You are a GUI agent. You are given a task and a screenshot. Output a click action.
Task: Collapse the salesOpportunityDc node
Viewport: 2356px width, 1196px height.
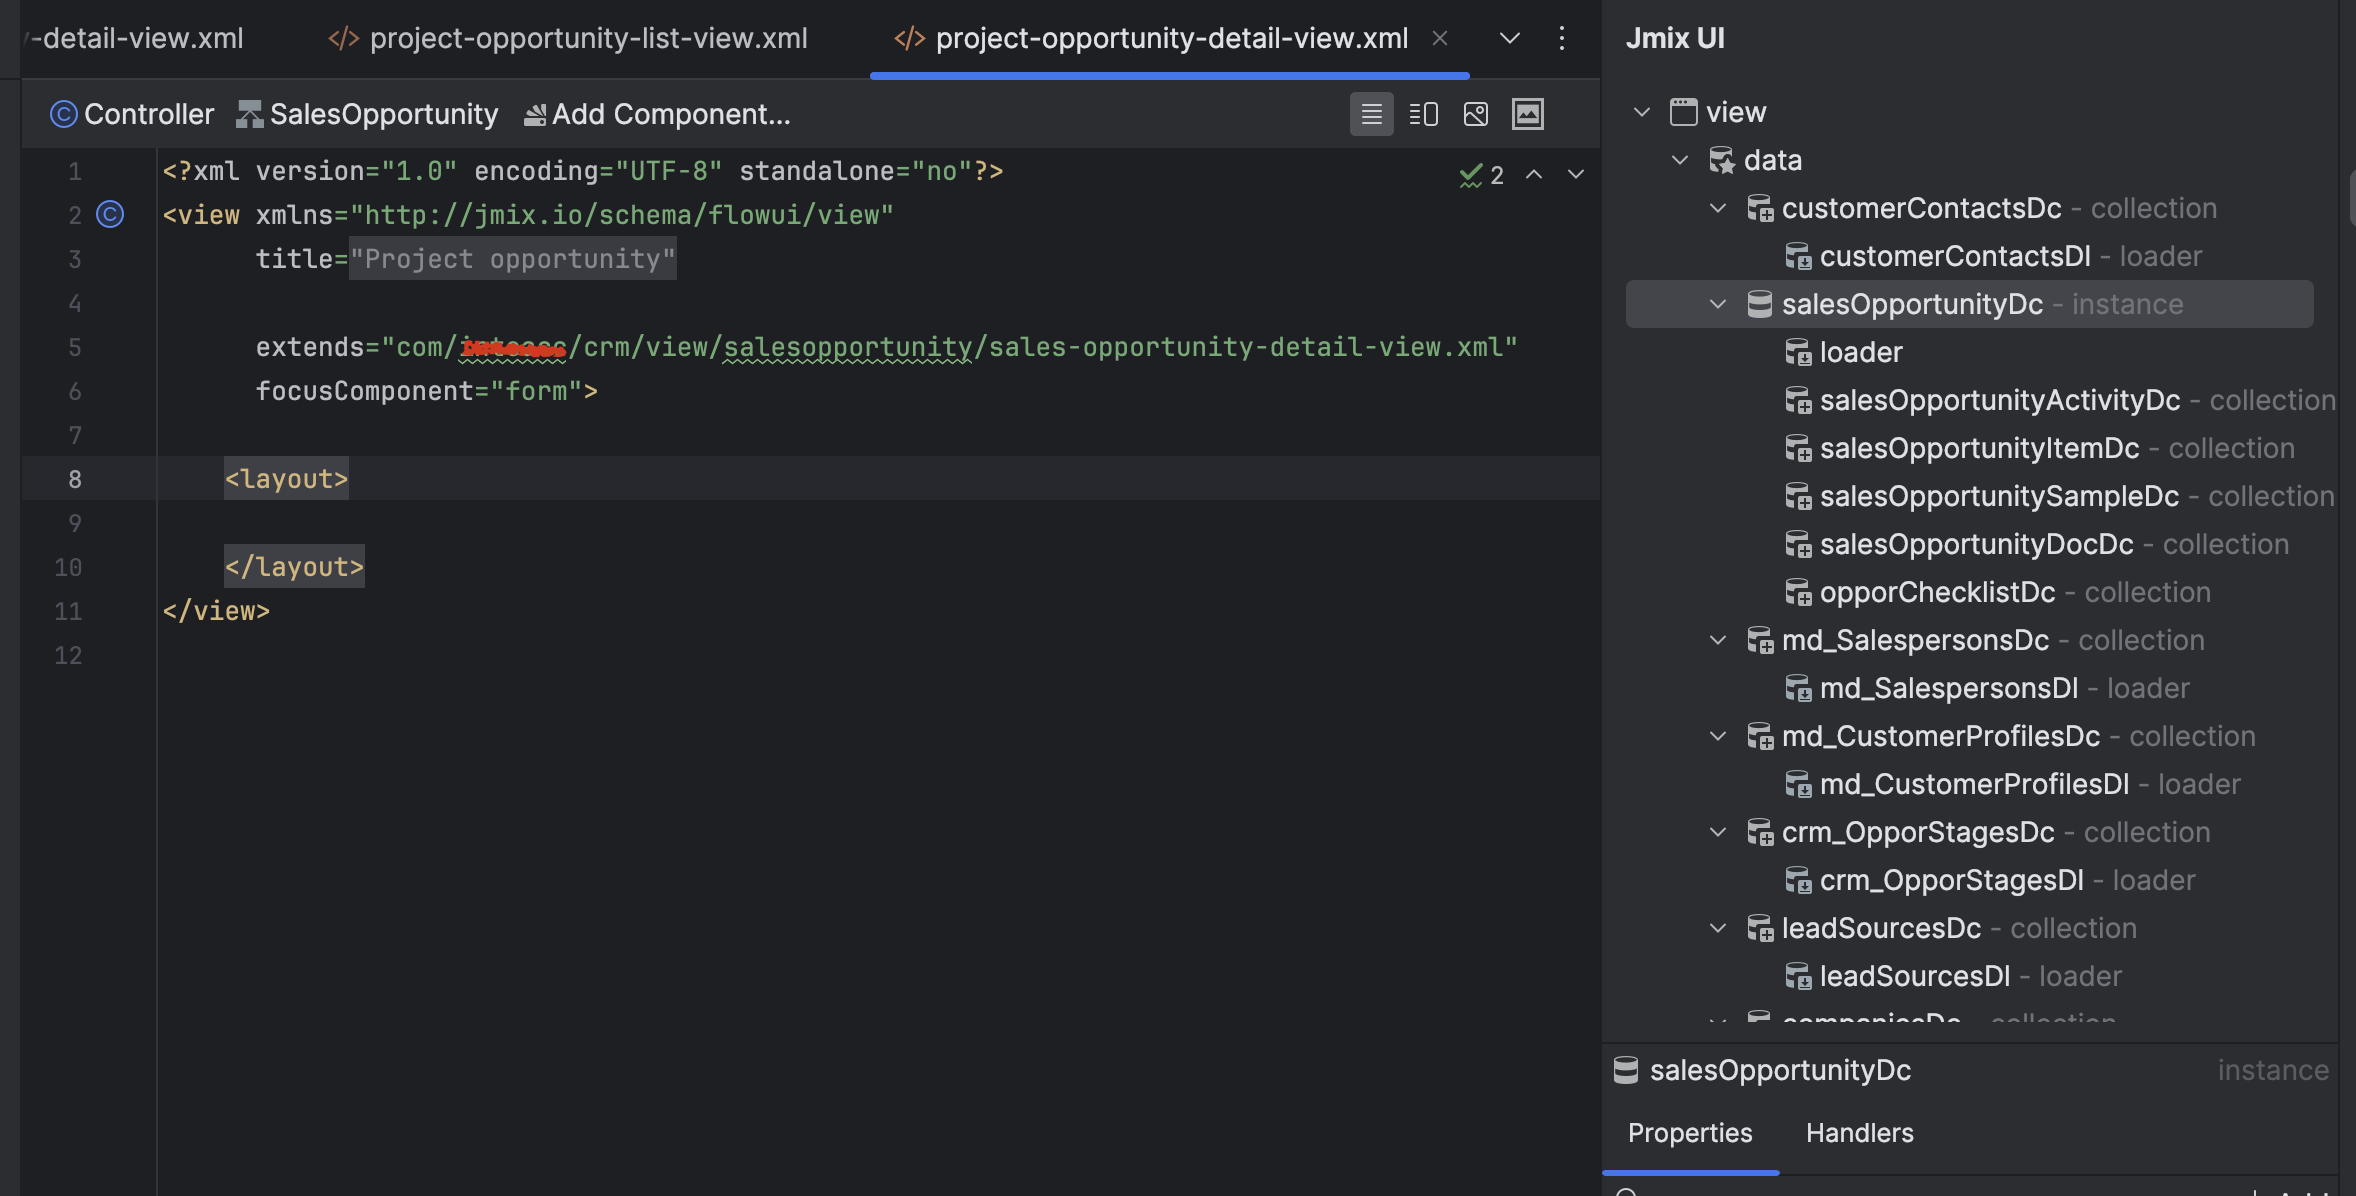coord(1718,304)
